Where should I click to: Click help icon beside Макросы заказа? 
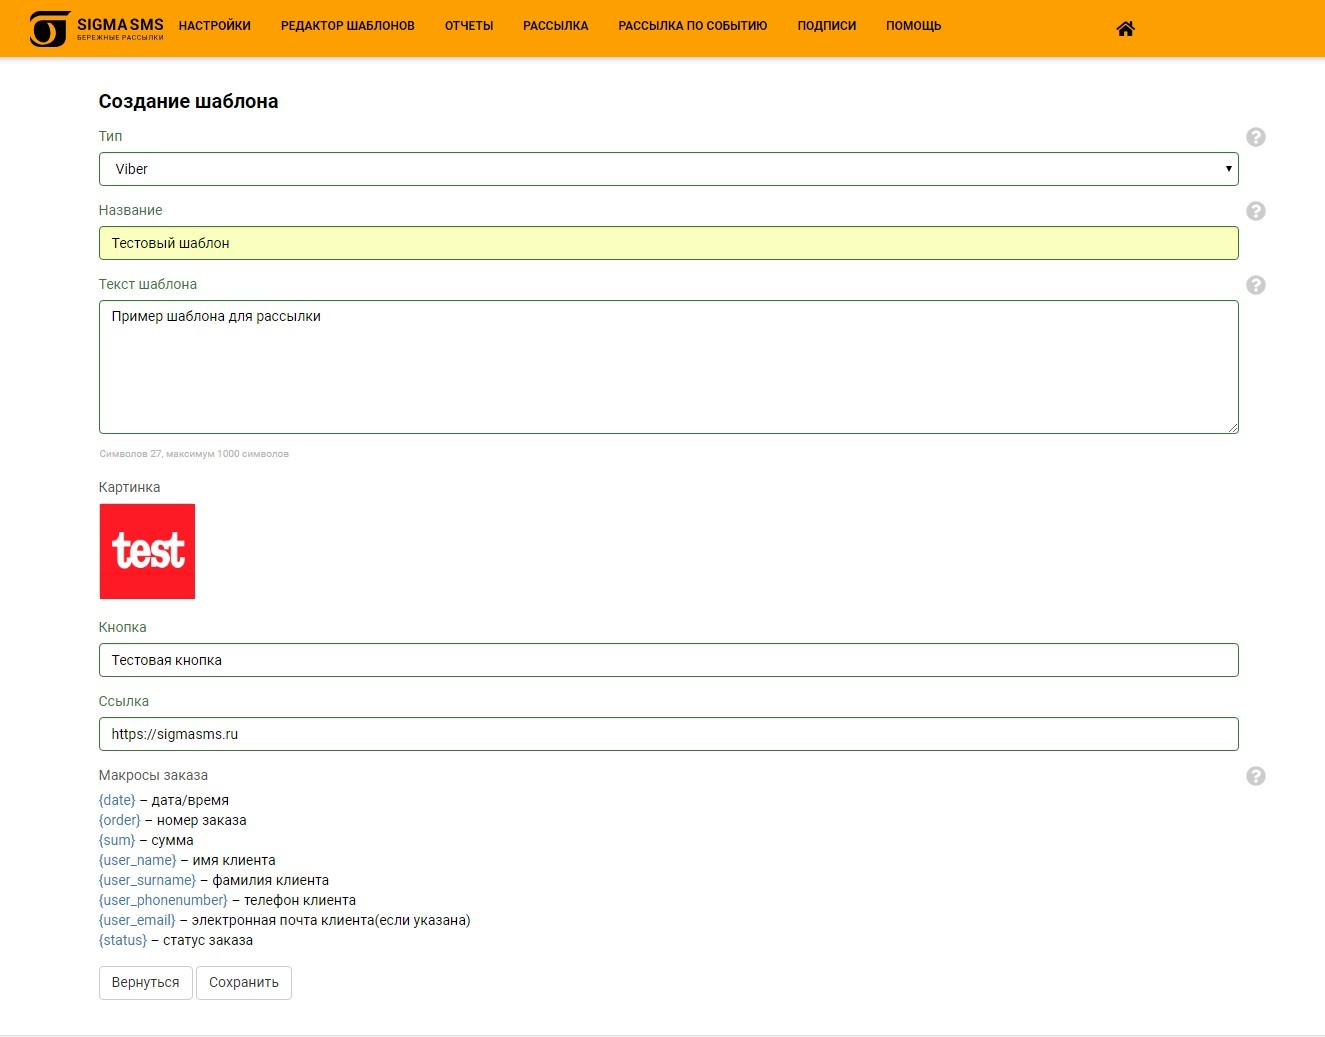(1255, 776)
